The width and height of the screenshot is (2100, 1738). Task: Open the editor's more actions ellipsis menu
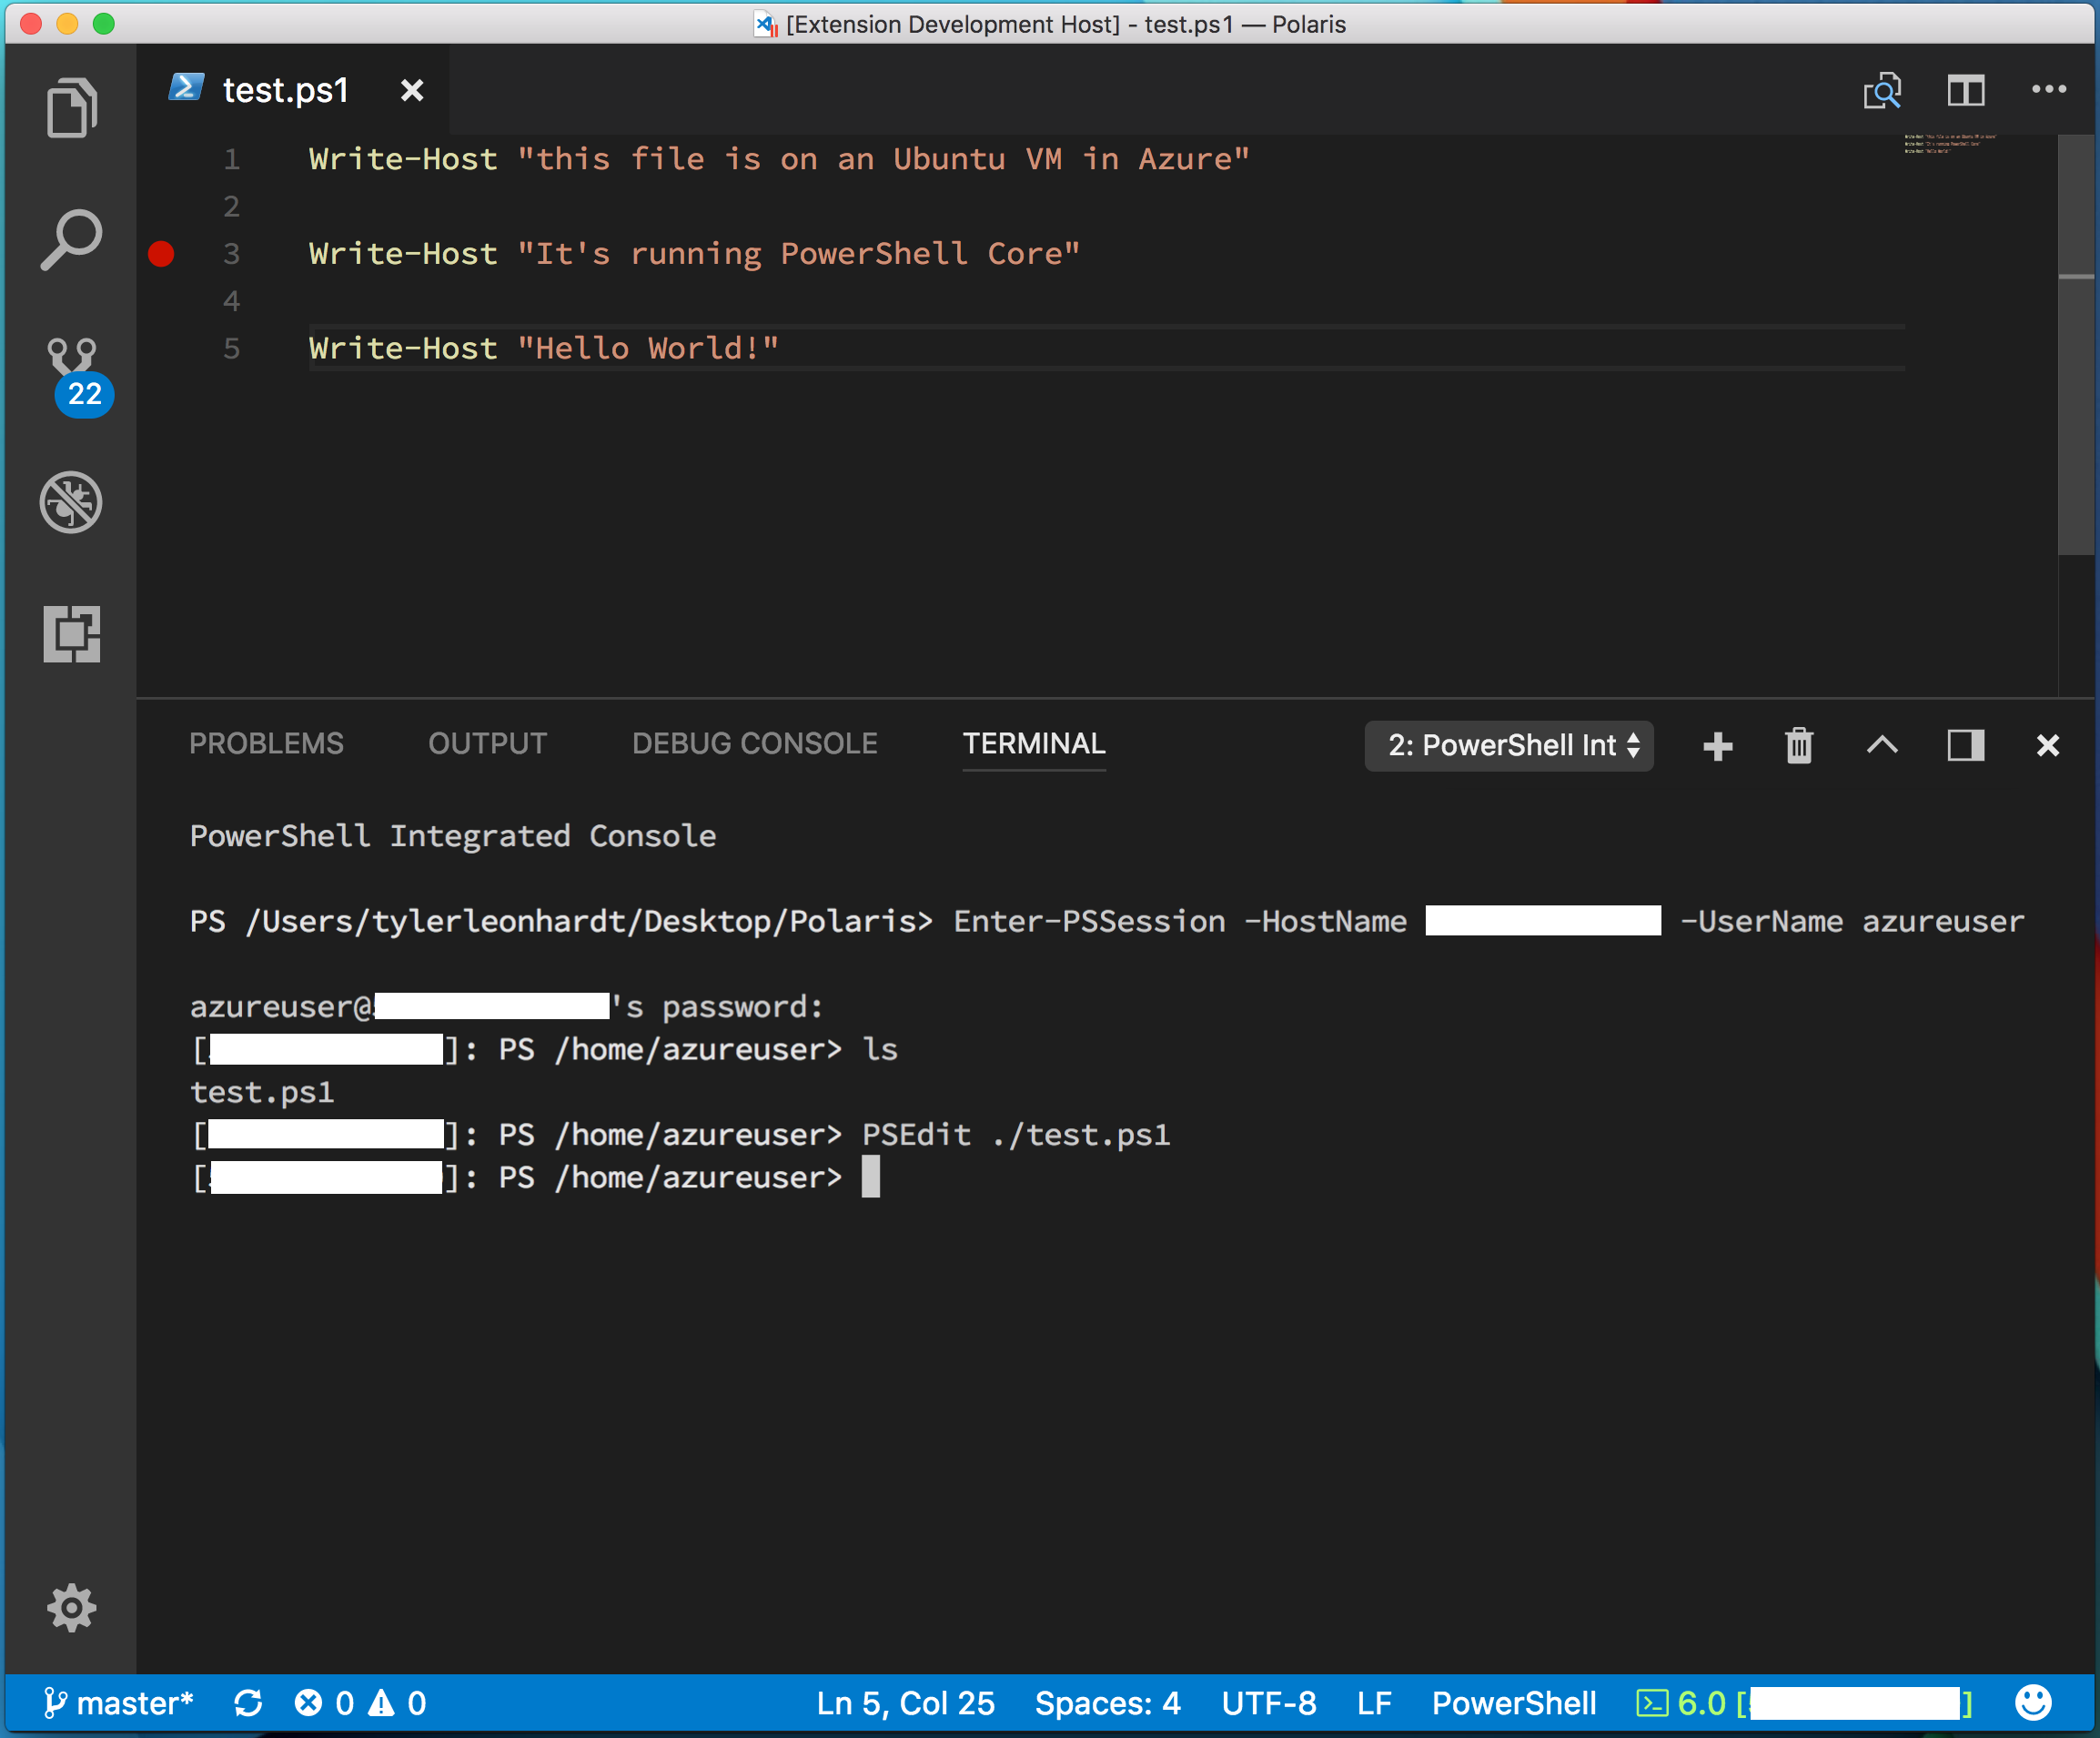[x=2048, y=90]
